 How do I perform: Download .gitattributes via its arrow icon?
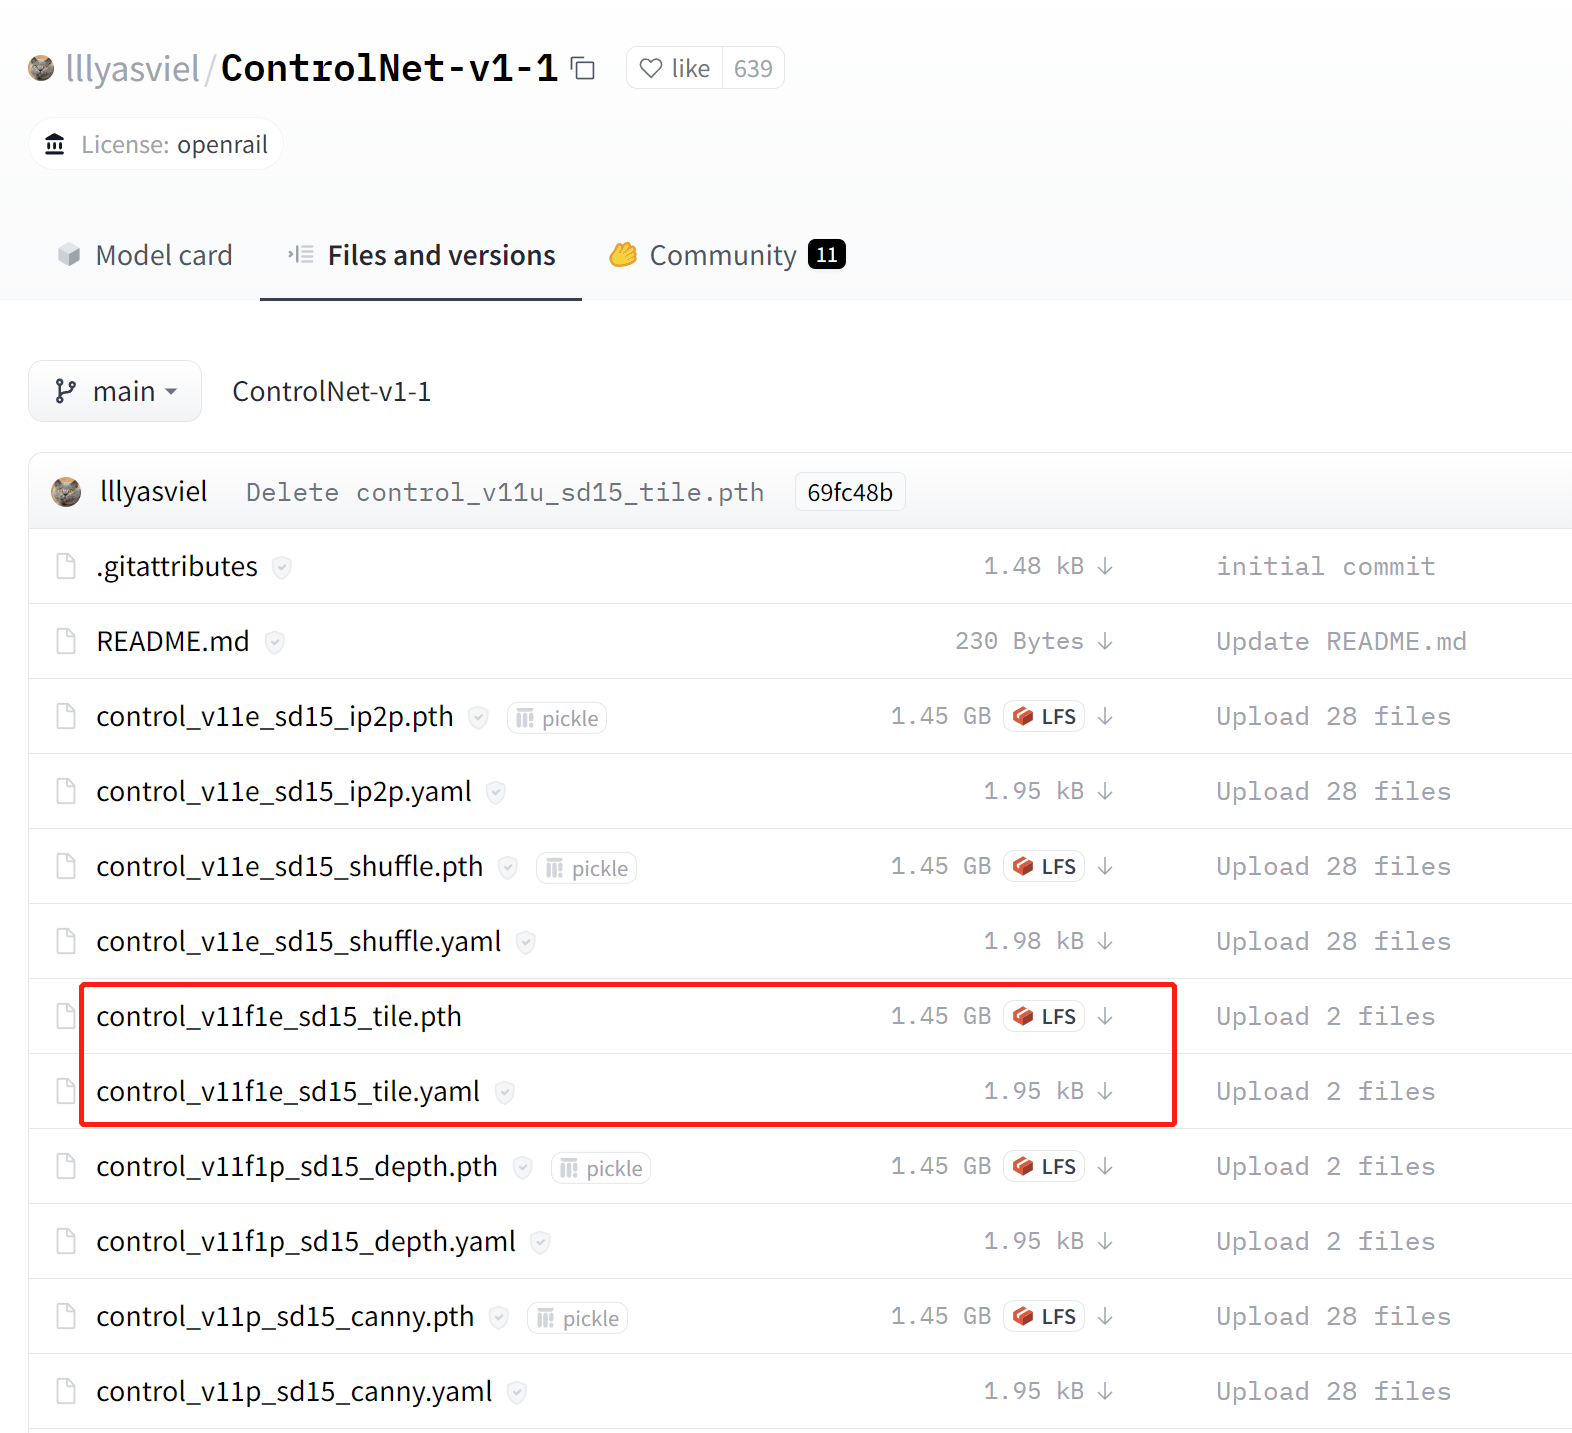tap(1105, 566)
